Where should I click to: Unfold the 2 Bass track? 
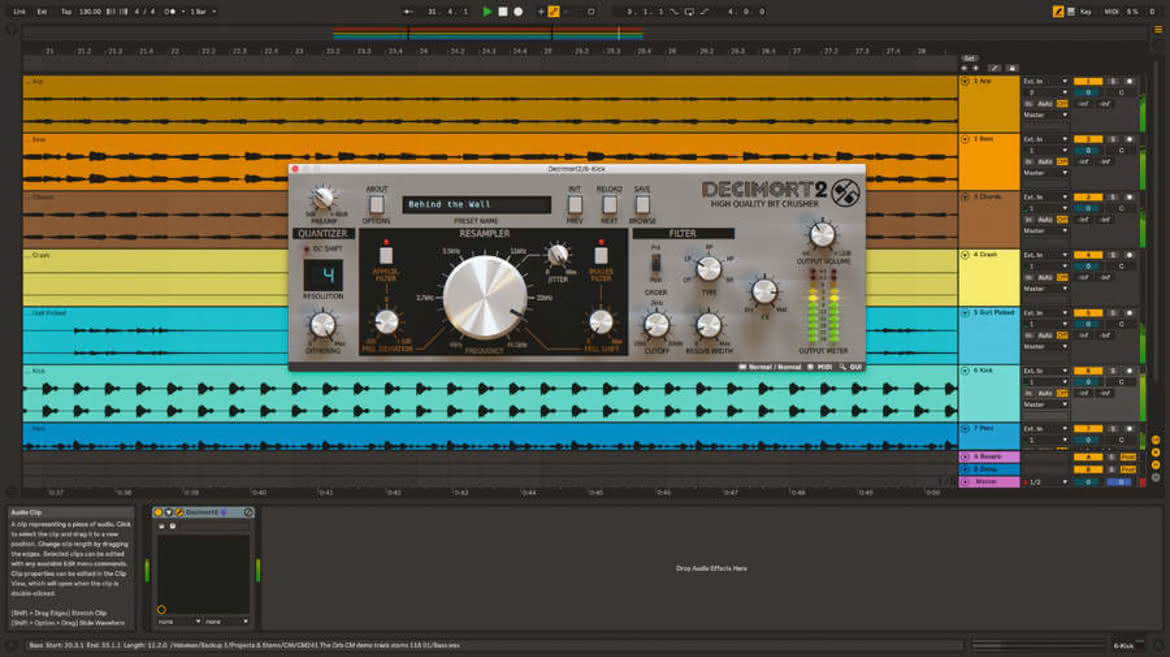(x=965, y=139)
